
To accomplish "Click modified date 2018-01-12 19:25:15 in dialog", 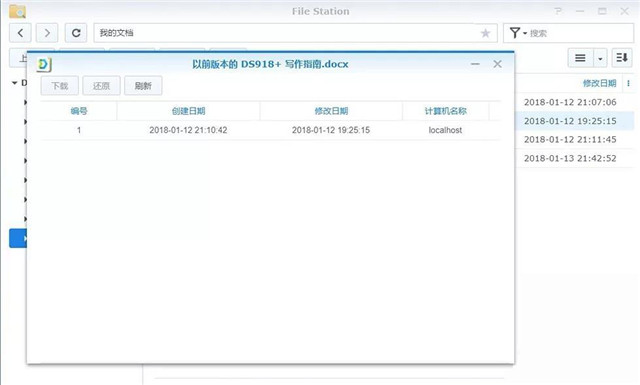I will click(331, 130).
